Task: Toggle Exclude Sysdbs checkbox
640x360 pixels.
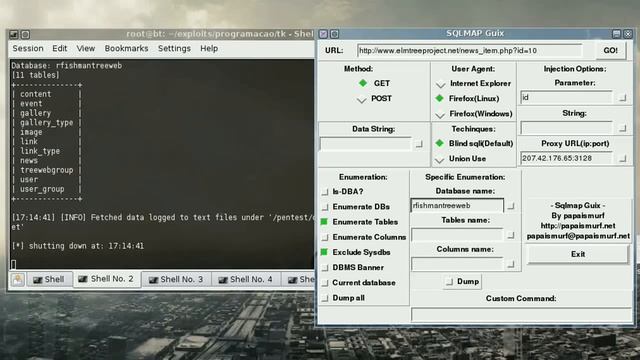Action: [x=324, y=252]
